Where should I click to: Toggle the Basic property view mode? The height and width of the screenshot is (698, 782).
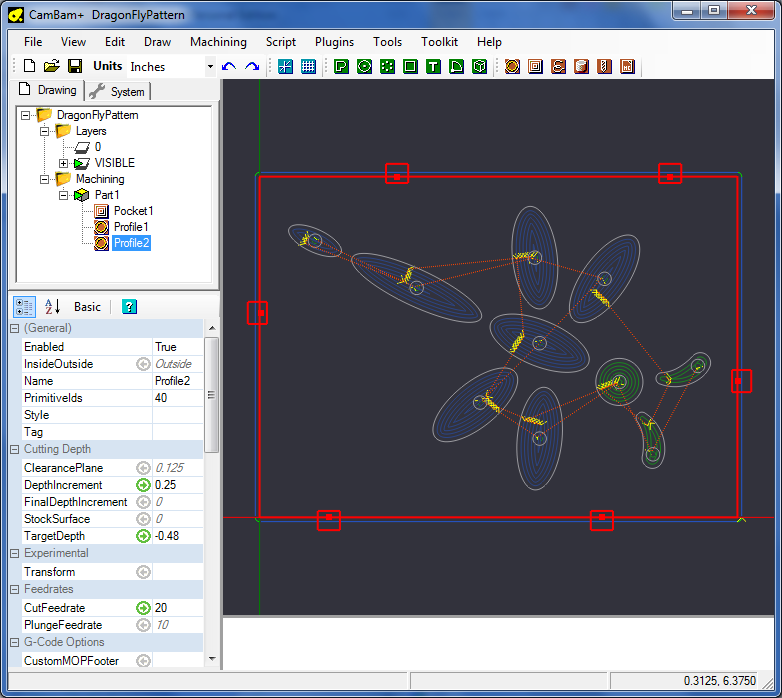click(x=87, y=307)
